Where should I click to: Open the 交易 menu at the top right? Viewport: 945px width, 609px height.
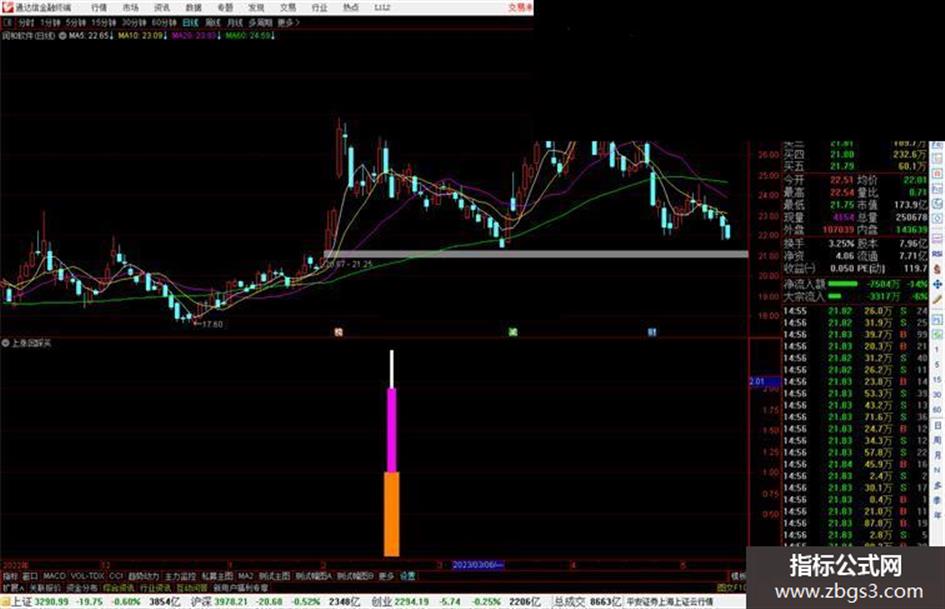coord(520,7)
